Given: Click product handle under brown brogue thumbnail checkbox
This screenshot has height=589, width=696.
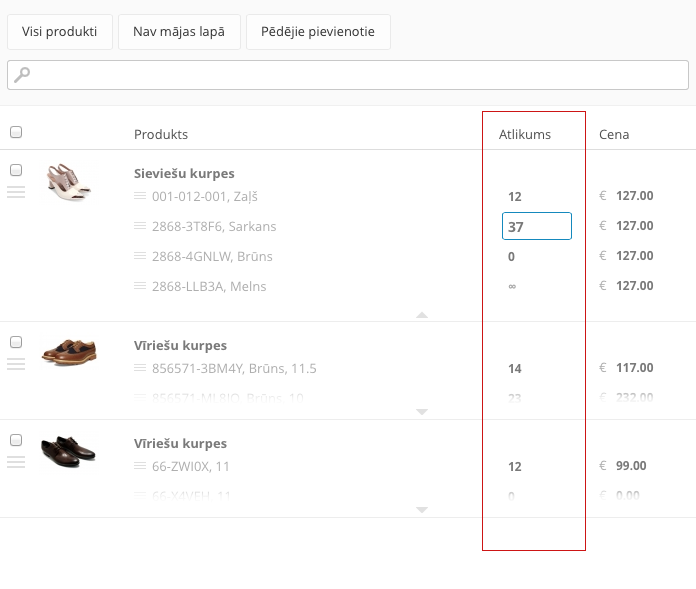Looking at the screenshot, I should (x=16, y=364).
